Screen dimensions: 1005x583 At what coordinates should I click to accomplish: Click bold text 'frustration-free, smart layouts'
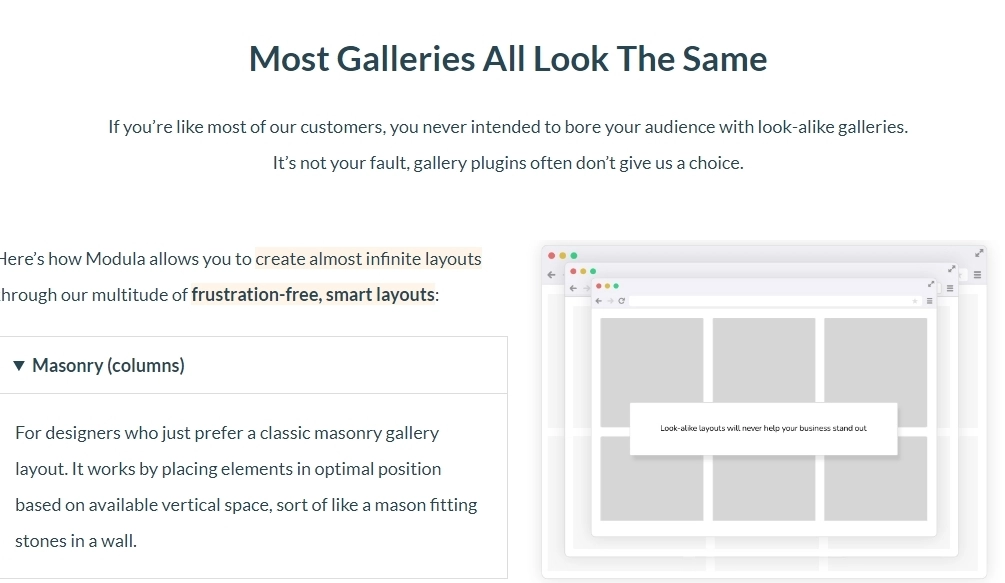tap(313, 295)
